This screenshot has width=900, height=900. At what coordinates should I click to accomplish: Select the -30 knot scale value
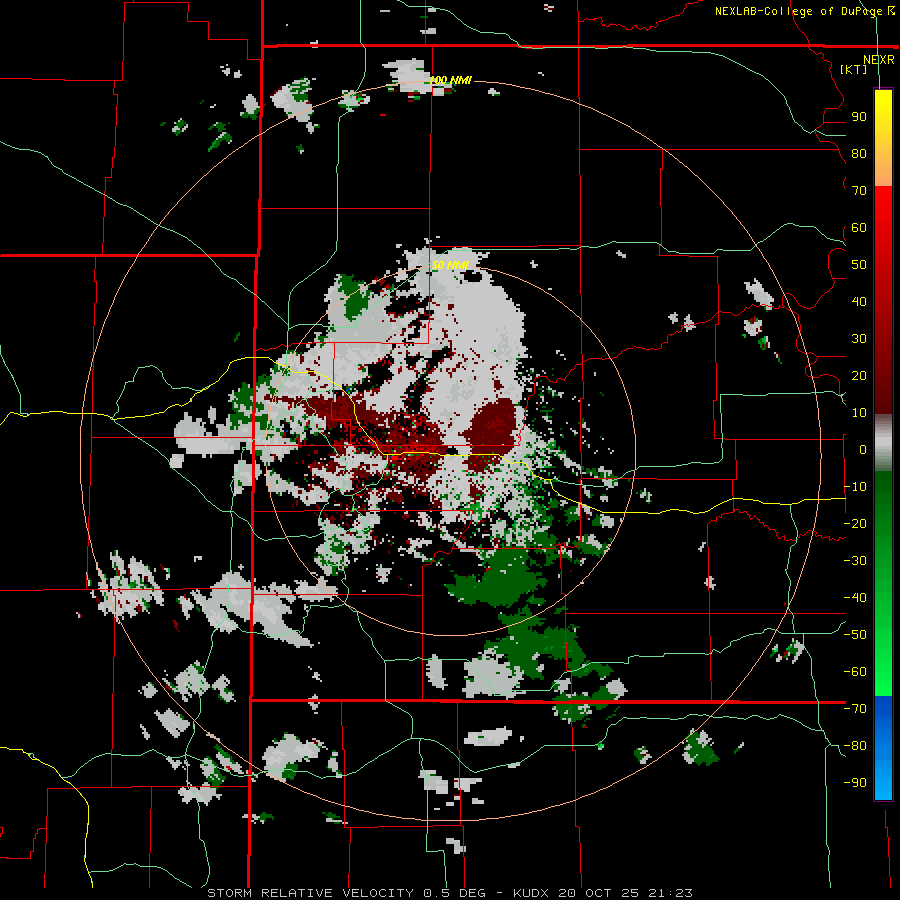tap(855, 561)
